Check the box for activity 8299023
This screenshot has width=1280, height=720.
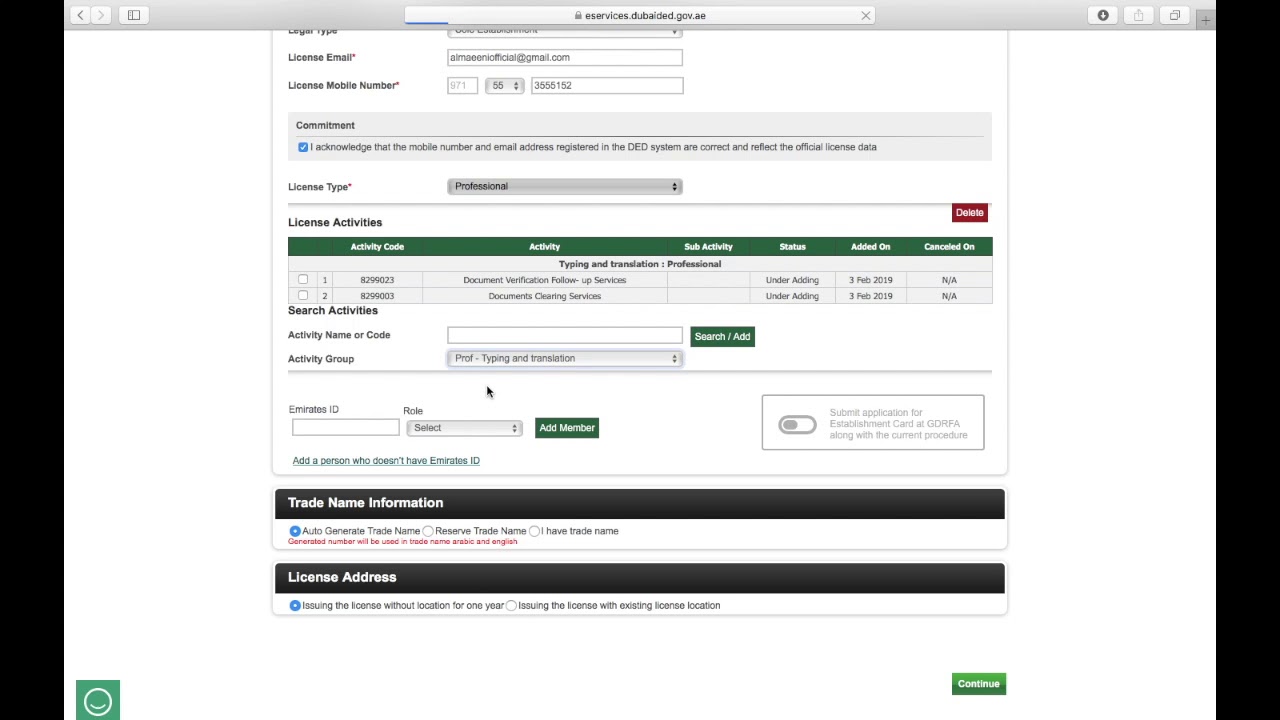[x=303, y=279]
